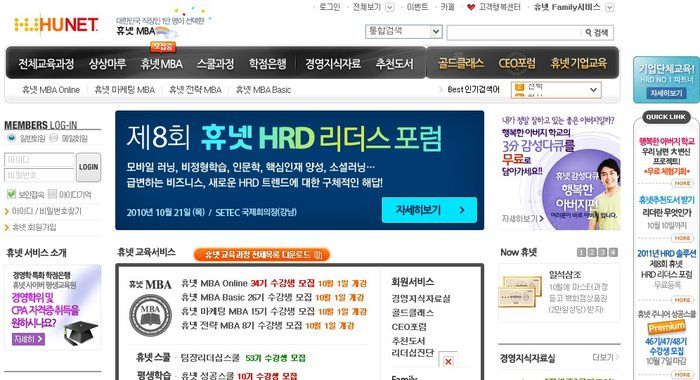Click the QUICK LINK header badge
Screen dimensions: 700x380
coord(666,117)
